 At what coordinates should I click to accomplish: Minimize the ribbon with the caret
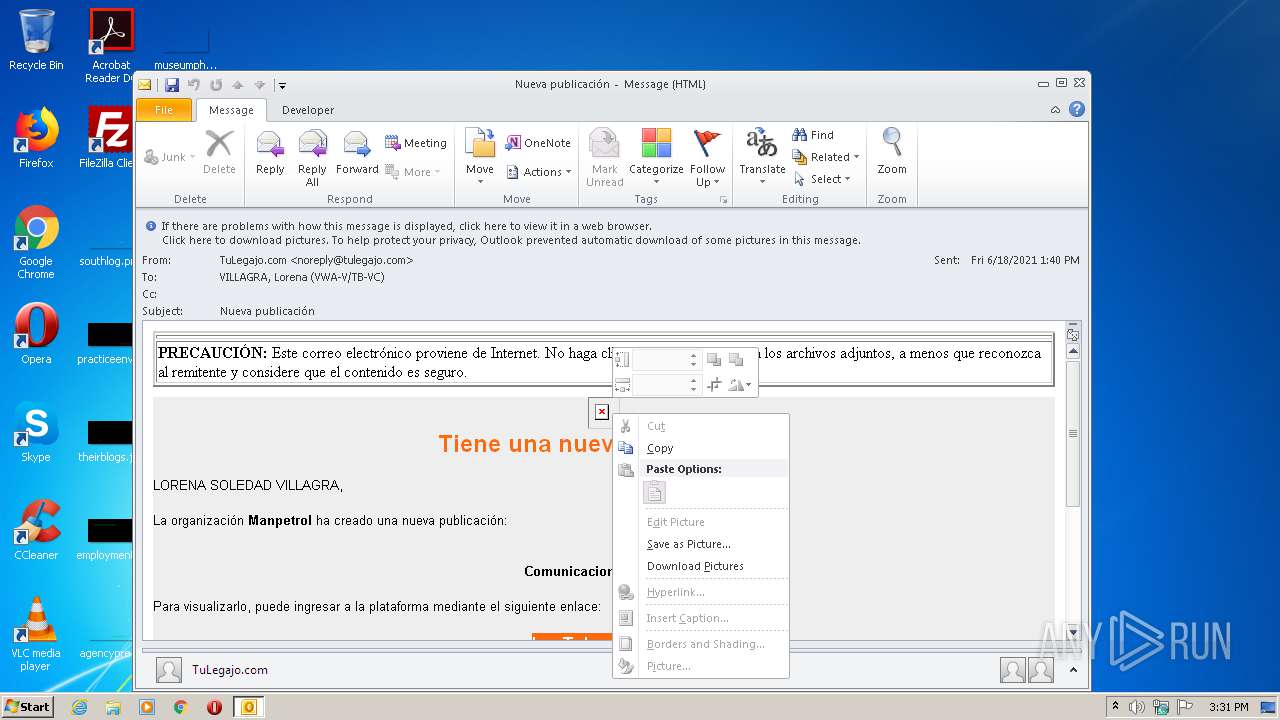(1056, 110)
